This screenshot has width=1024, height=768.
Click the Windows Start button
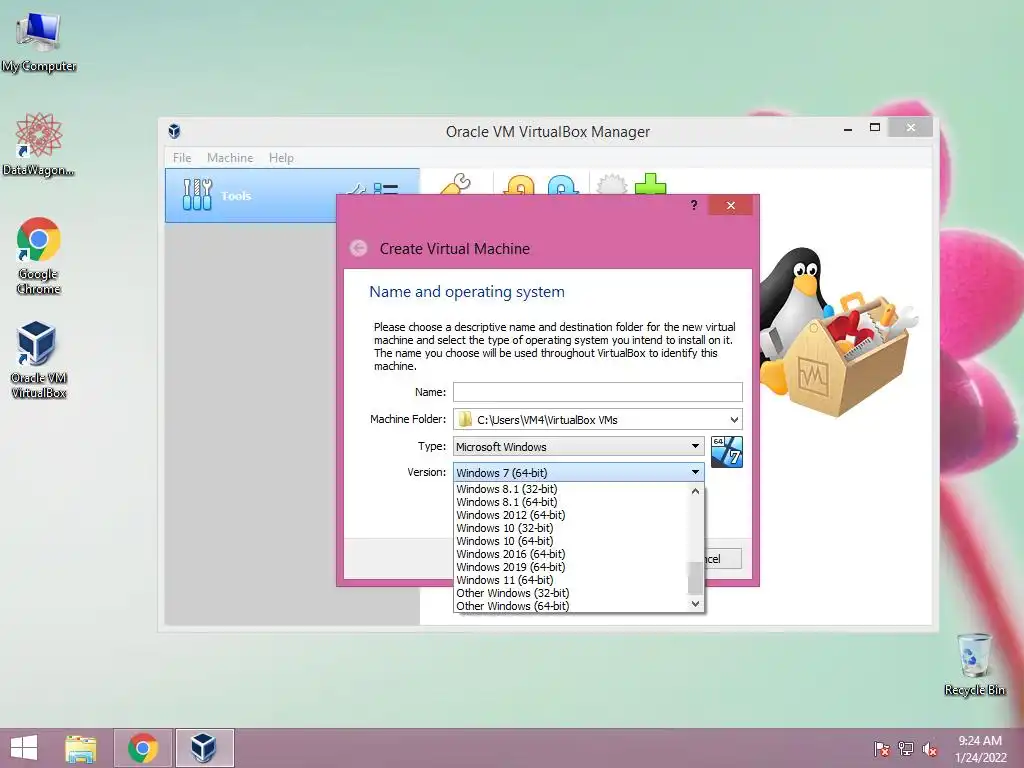click(24, 748)
